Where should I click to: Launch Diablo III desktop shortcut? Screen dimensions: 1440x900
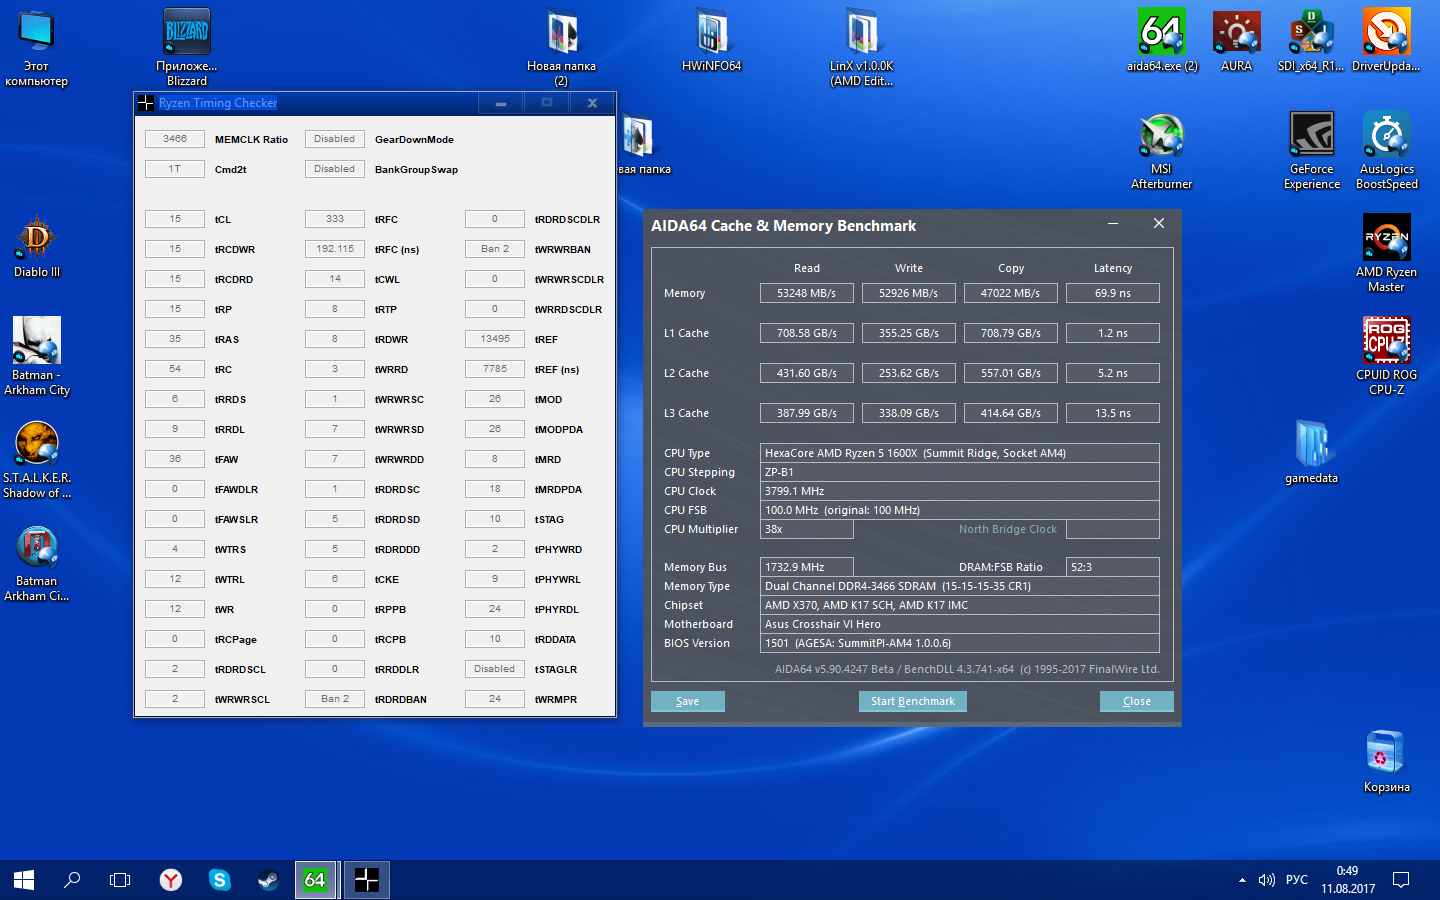(37, 246)
